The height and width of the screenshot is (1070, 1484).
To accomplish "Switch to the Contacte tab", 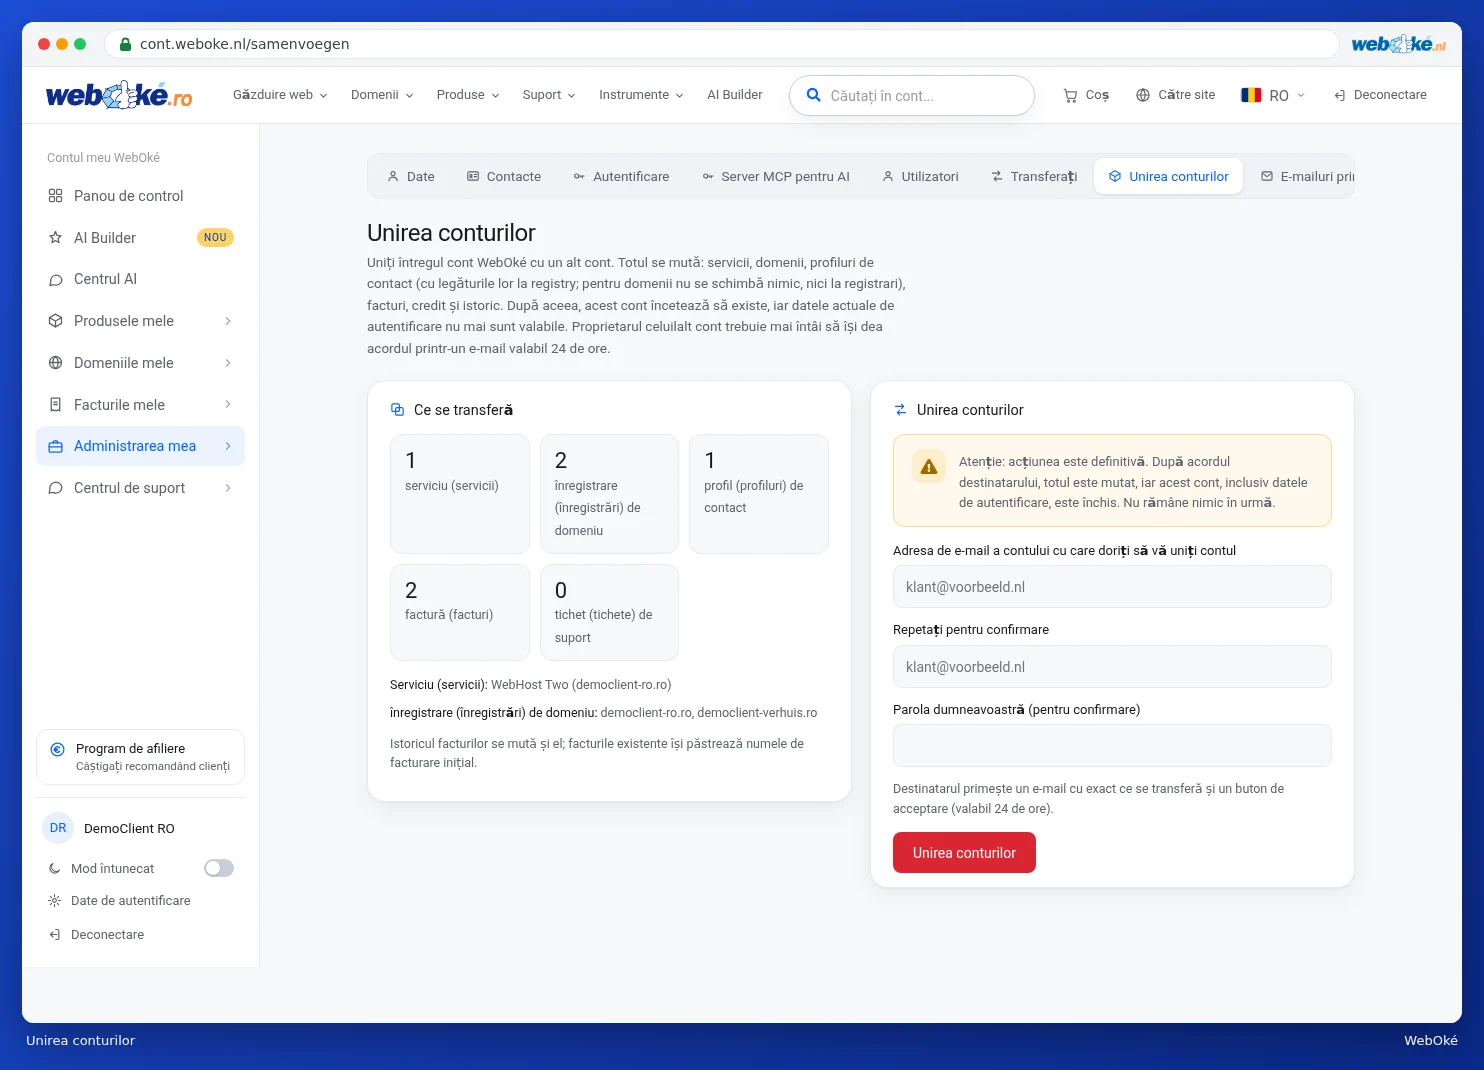I will pos(504,176).
